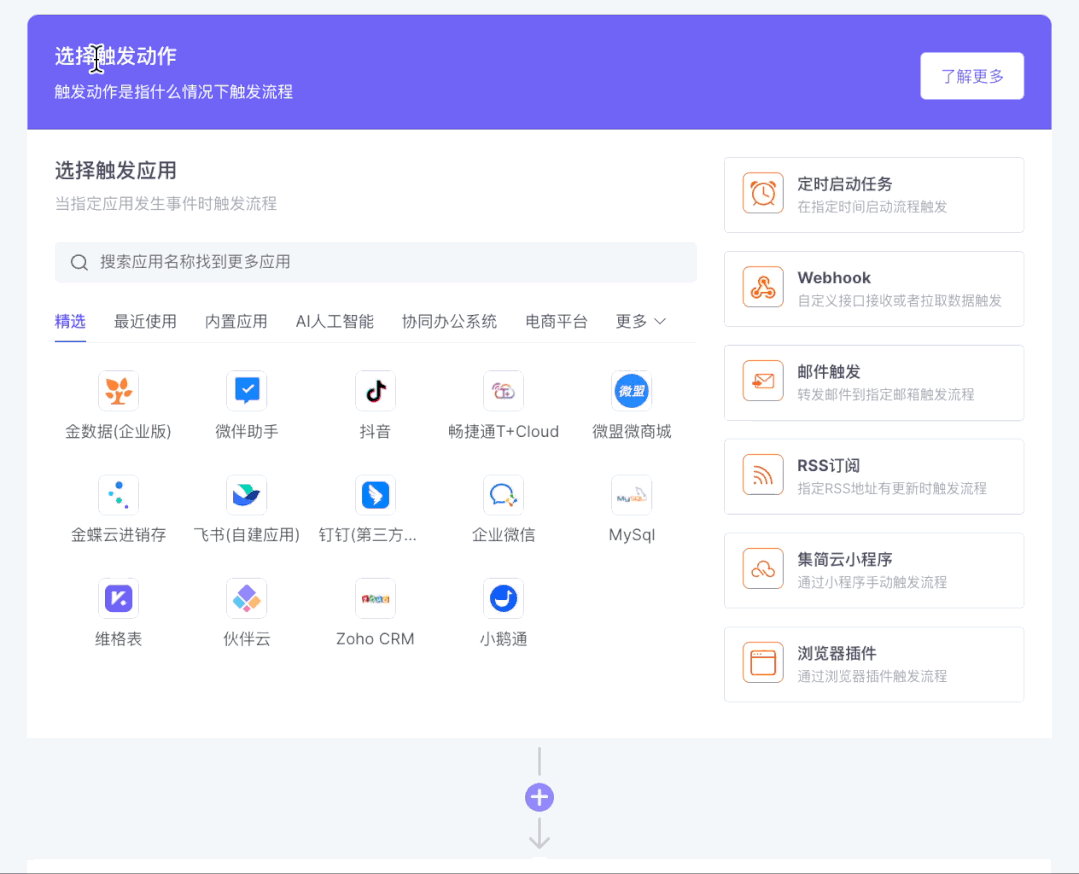Select the 伙伴云 app icon
This screenshot has height=874, width=1079.
point(246,598)
